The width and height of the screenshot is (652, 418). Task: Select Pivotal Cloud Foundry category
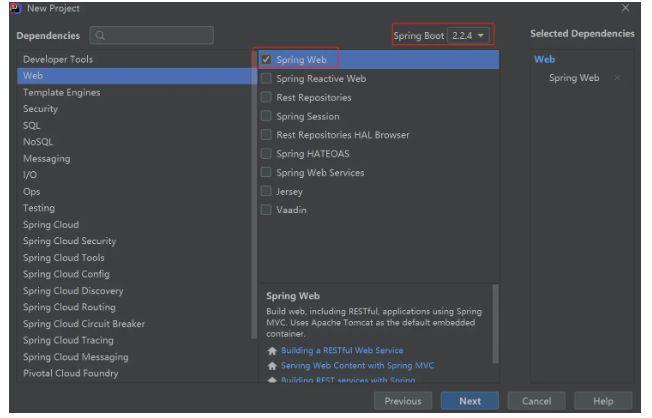point(134,373)
